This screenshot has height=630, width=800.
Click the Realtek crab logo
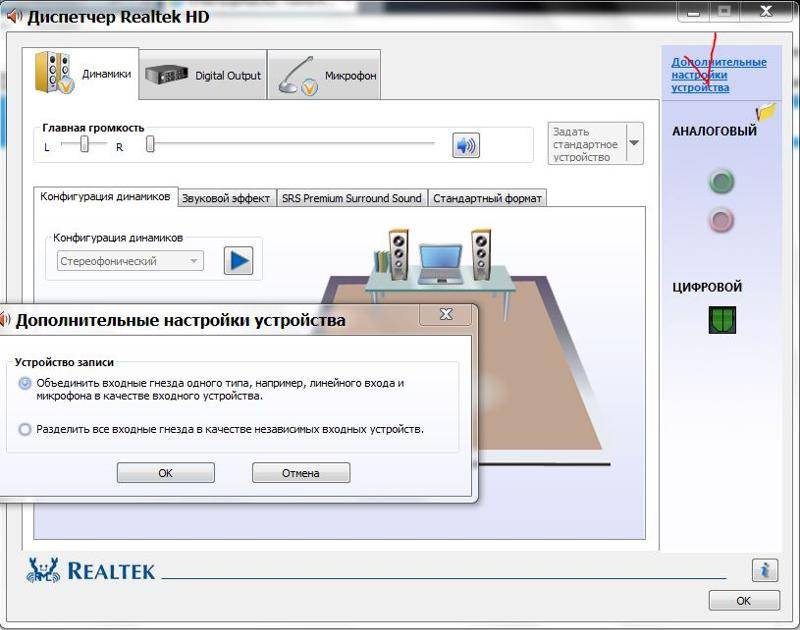pos(43,570)
